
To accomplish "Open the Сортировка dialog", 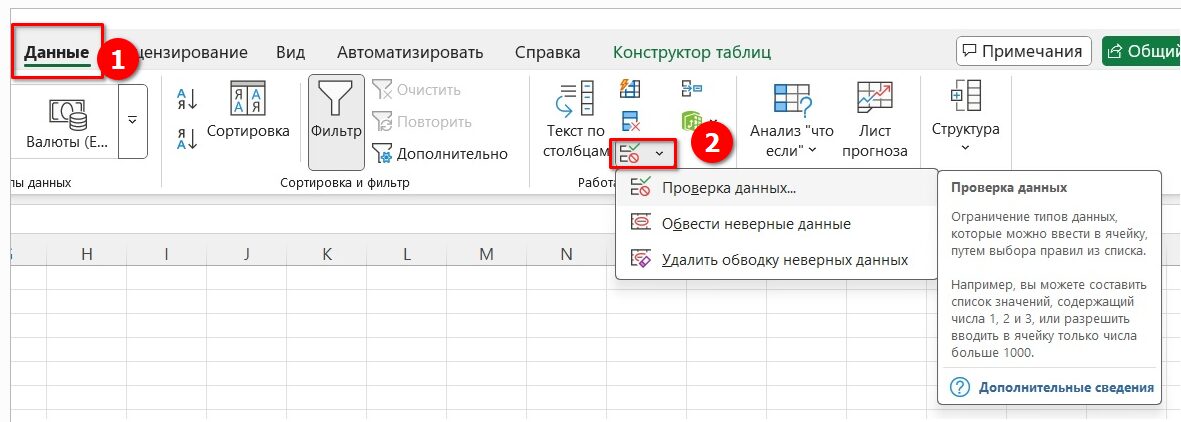I will coord(248,111).
